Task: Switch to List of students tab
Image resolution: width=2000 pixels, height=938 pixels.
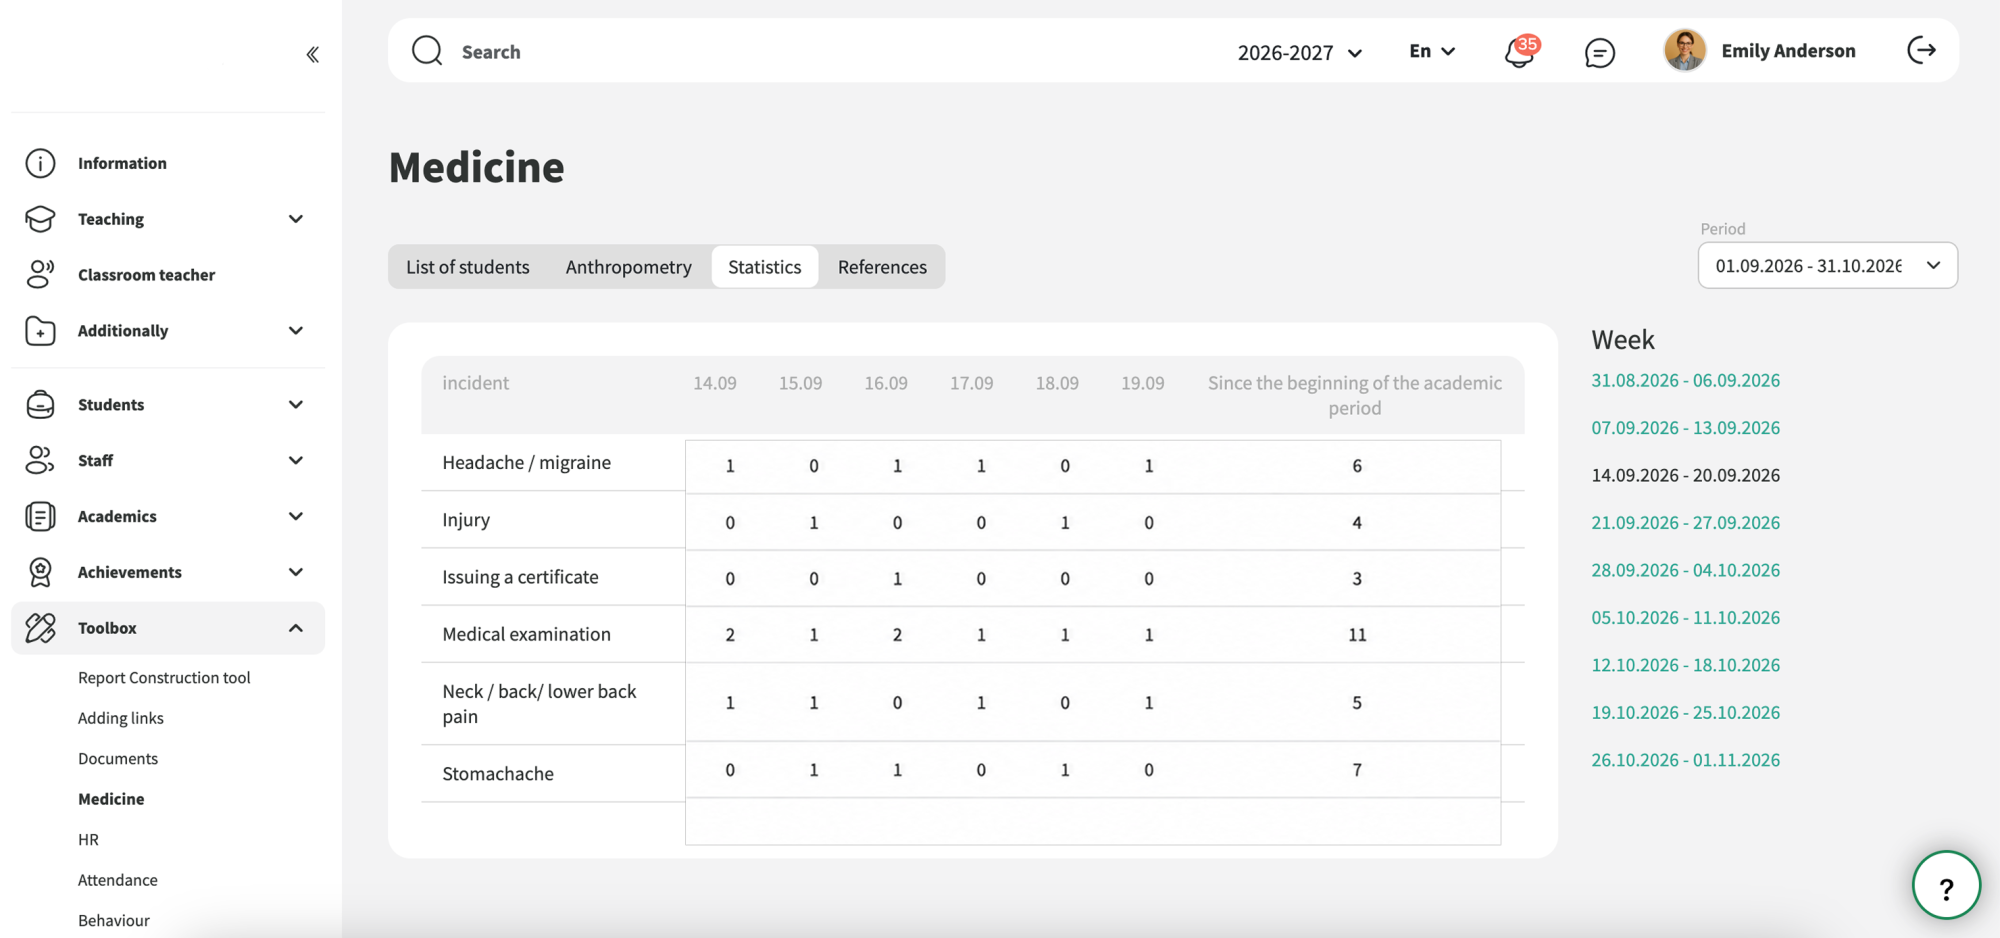Action: coord(467,267)
